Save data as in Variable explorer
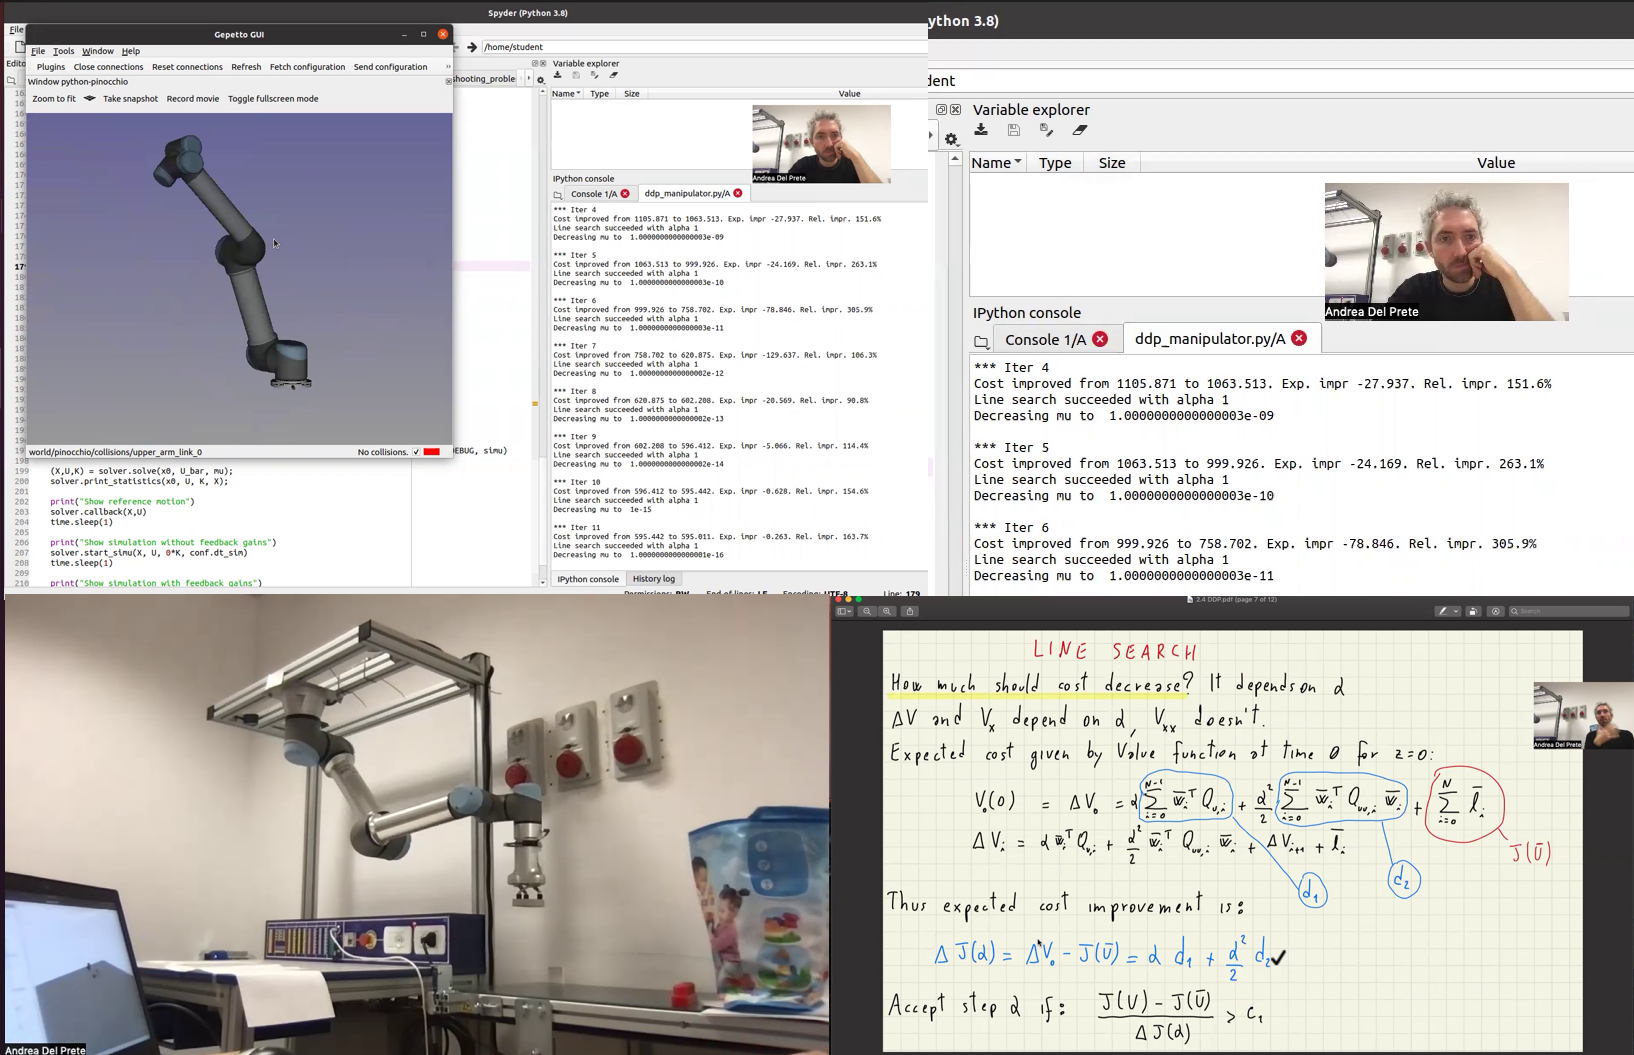The height and width of the screenshot is (1055, 1634). (1047, 130)
